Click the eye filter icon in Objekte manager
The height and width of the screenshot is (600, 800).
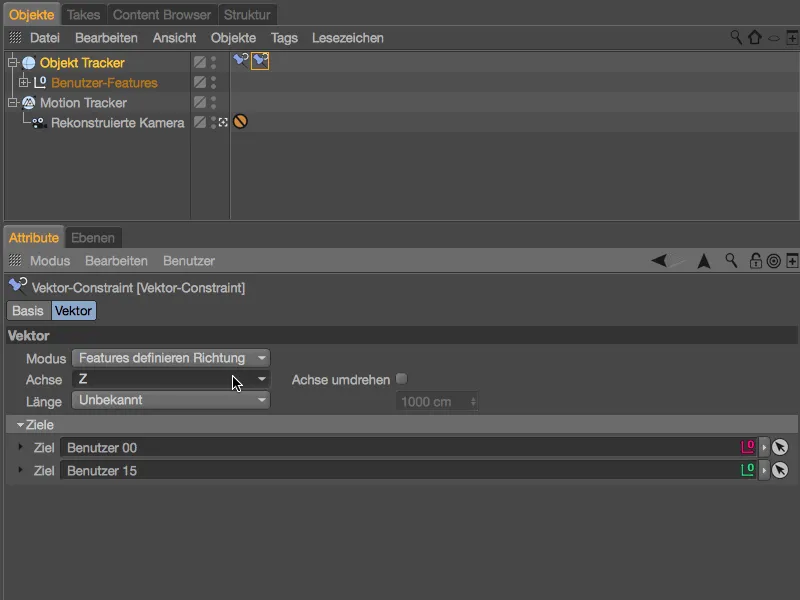[773, 38]
